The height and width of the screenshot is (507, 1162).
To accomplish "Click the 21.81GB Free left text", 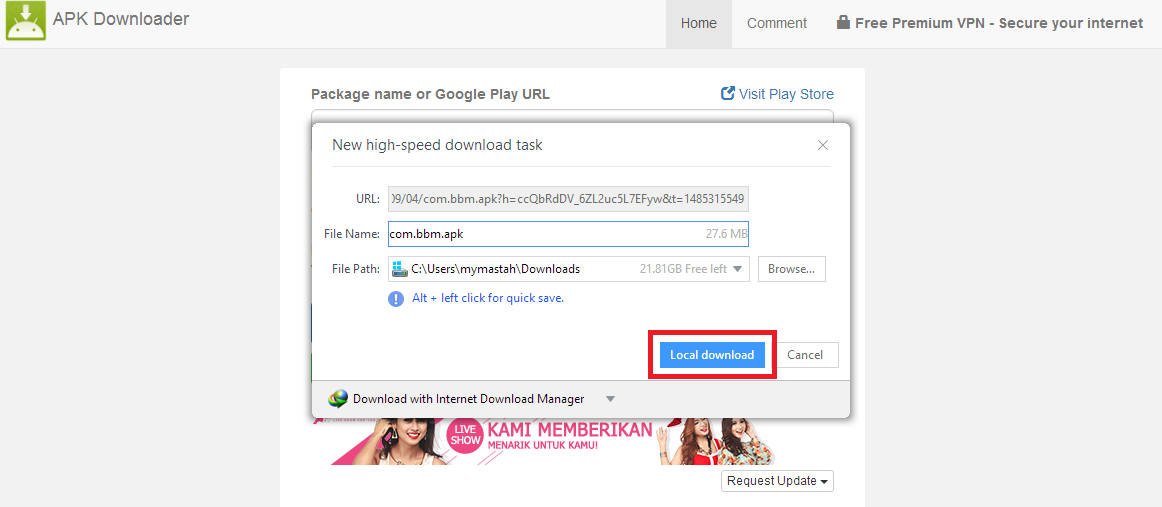I will coord(683,269).
